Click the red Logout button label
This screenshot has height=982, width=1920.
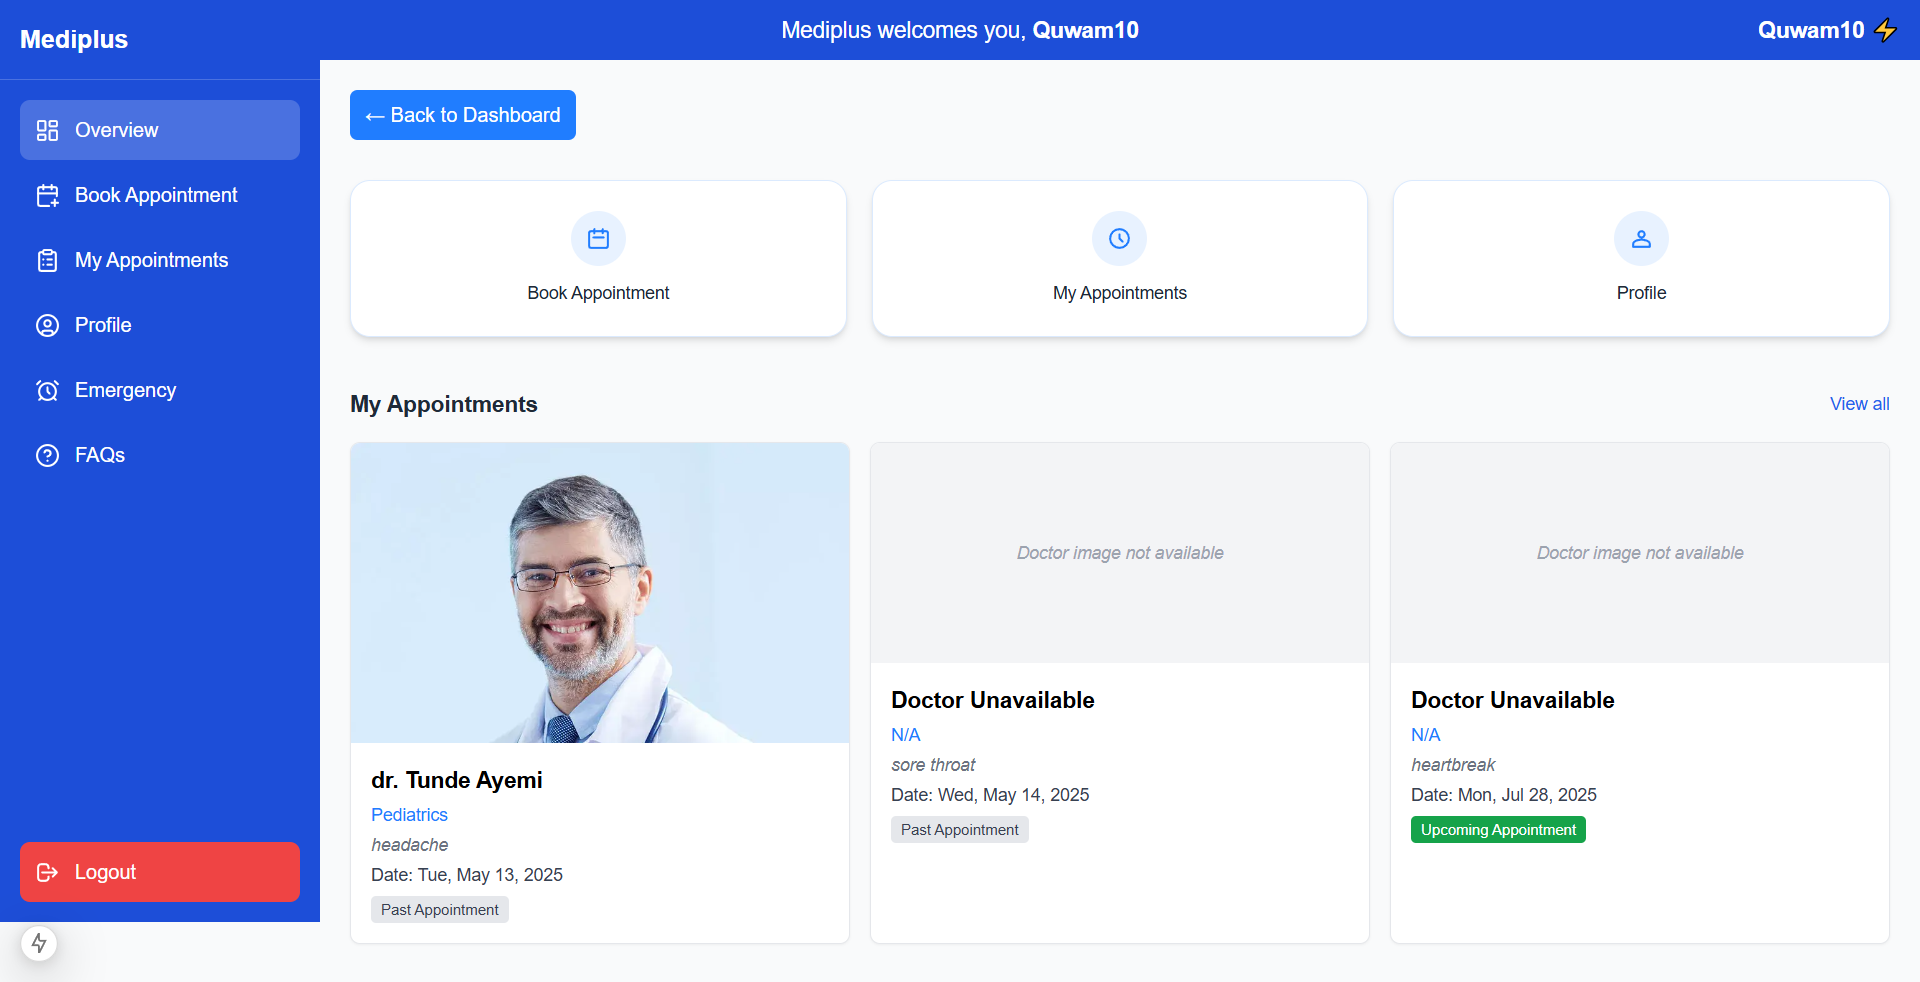(105, 872)
